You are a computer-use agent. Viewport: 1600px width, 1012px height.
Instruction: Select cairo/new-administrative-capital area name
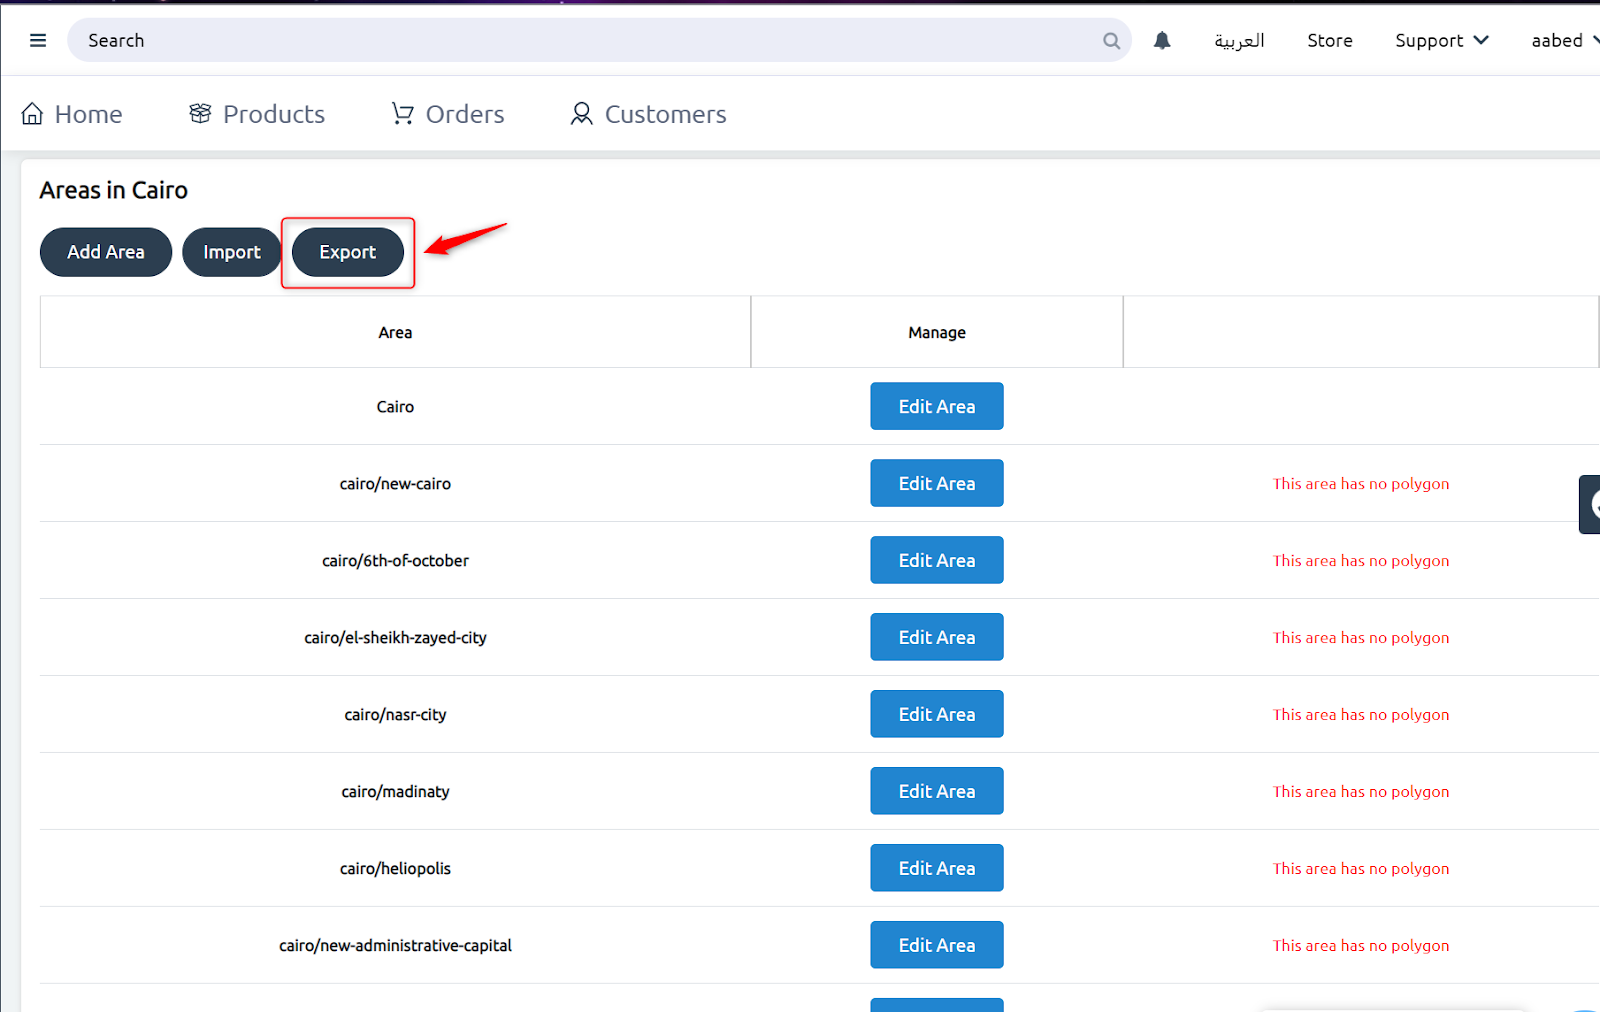395,946
